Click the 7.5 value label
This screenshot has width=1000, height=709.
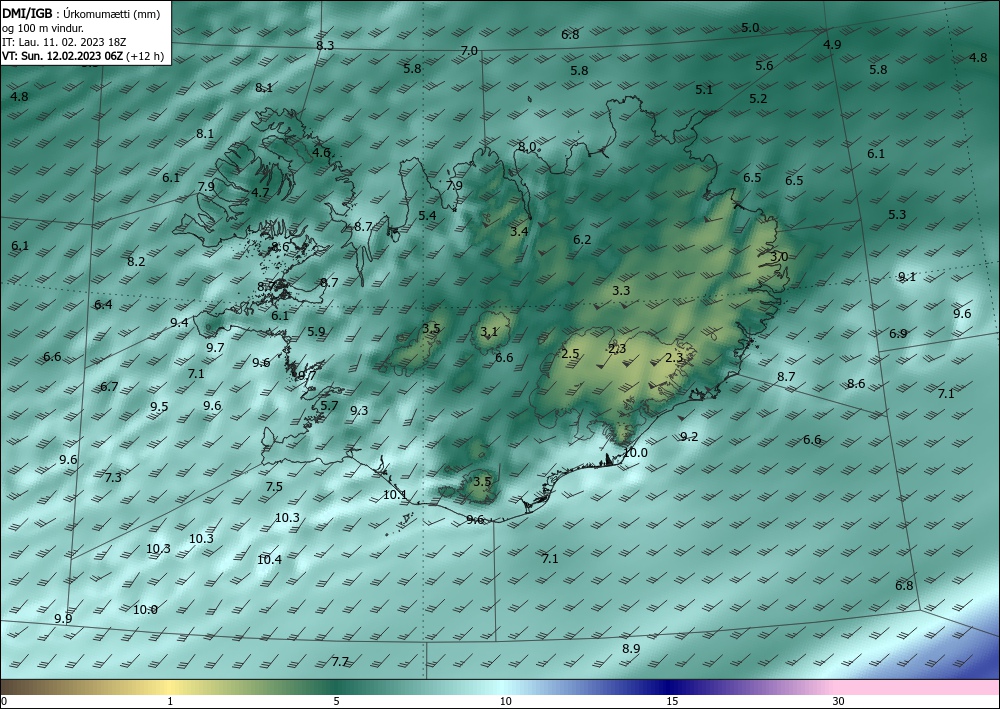point(274,486)
